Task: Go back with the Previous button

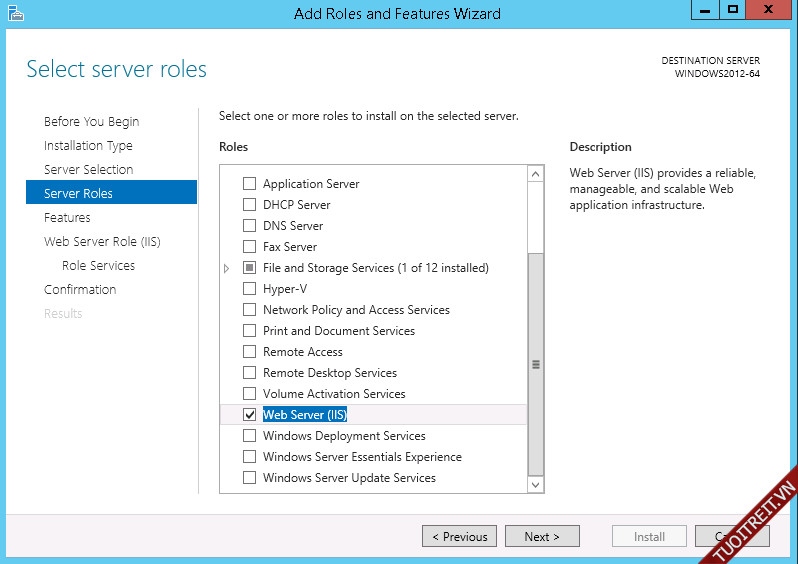Action: (x=459, y=537)
